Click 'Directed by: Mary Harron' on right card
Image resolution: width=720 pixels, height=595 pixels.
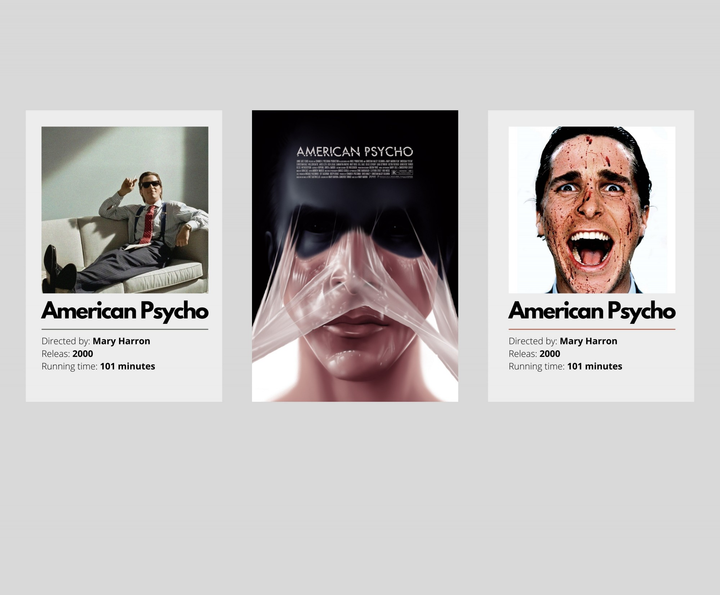[563, 341]
